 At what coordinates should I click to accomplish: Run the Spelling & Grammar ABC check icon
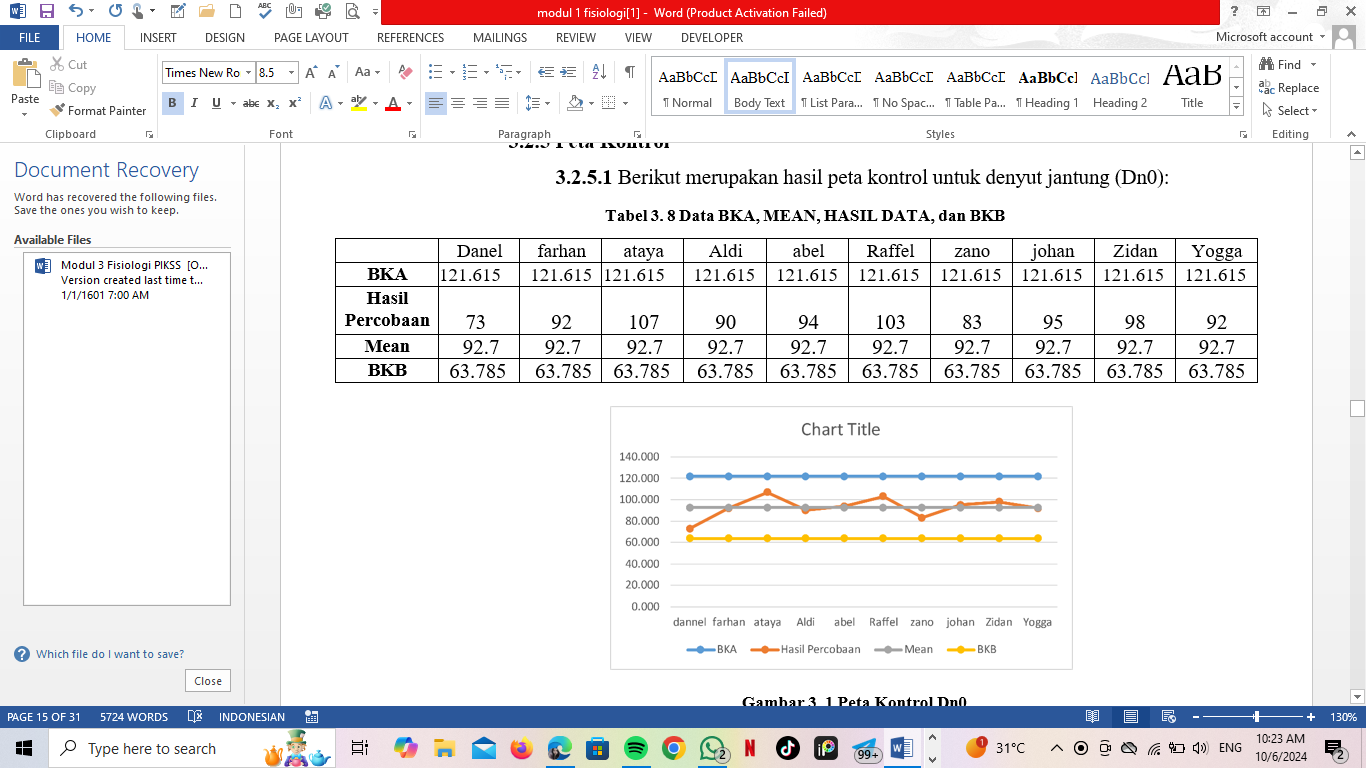coord(265,12)
